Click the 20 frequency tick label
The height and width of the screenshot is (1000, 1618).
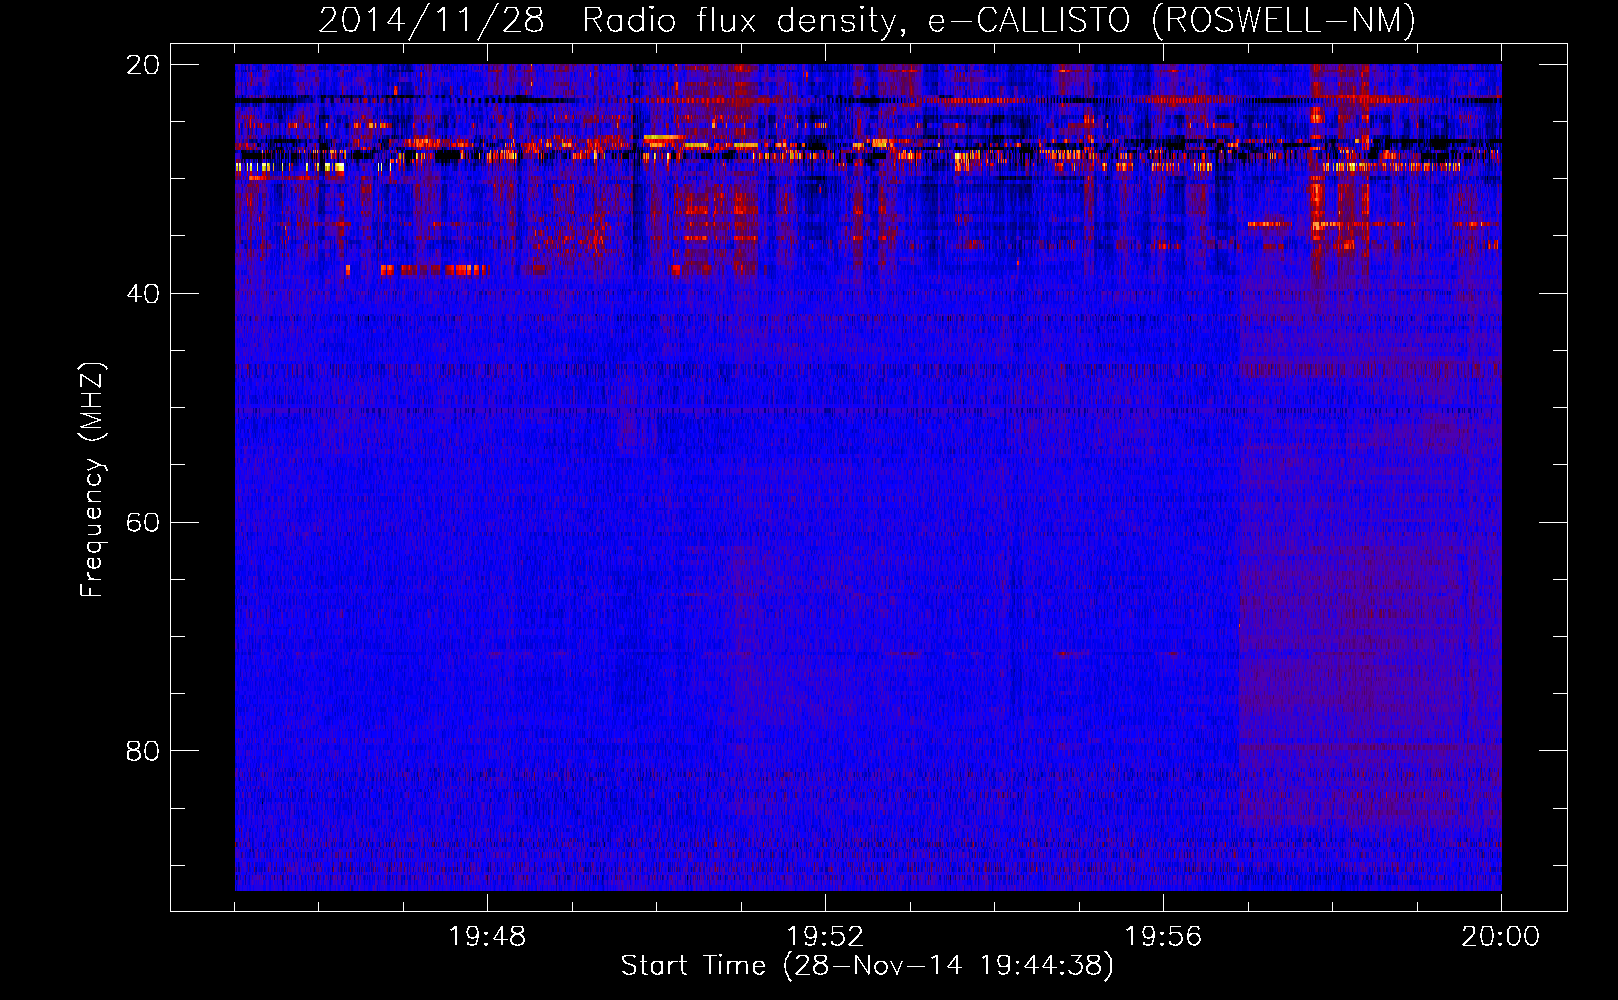(x=142, y=65)
